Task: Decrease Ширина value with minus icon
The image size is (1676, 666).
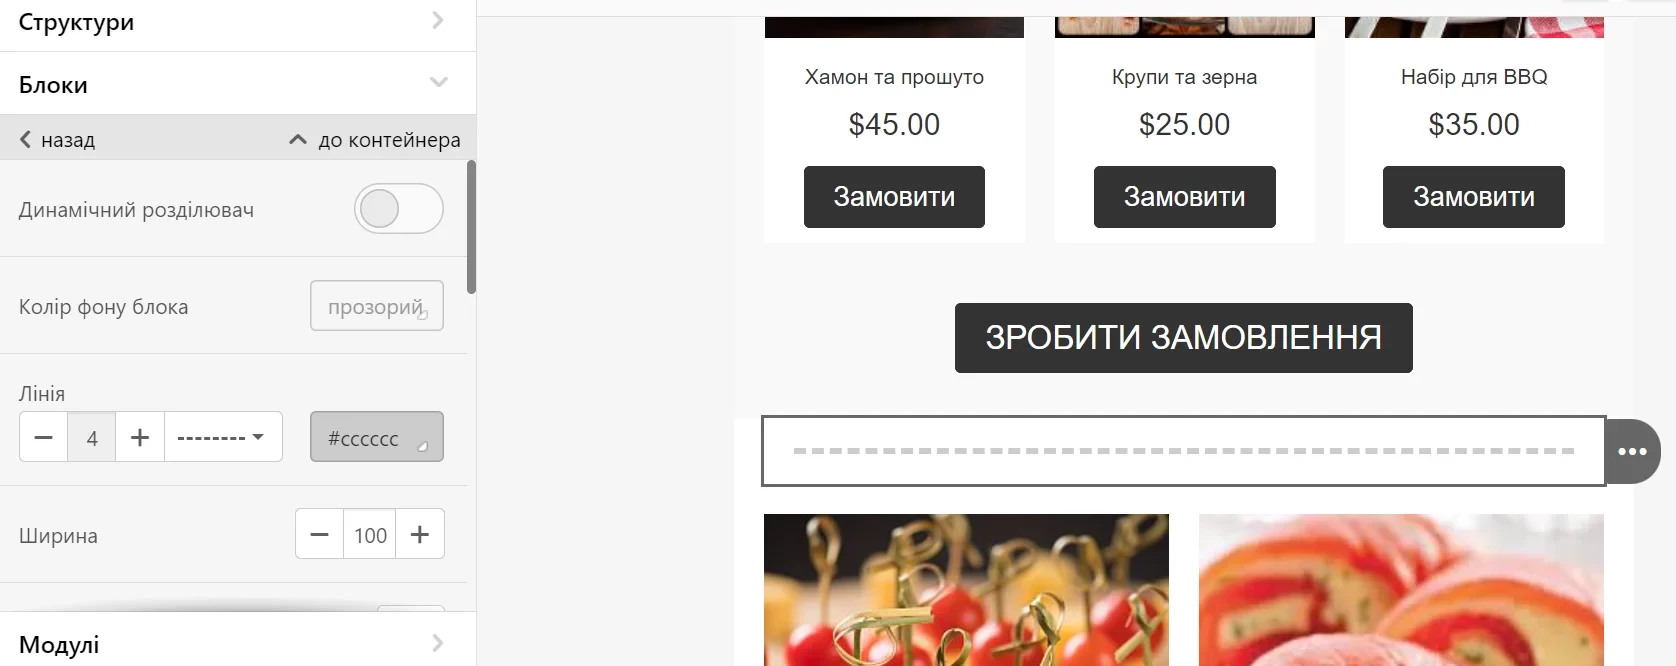Action: pos(319,535)
